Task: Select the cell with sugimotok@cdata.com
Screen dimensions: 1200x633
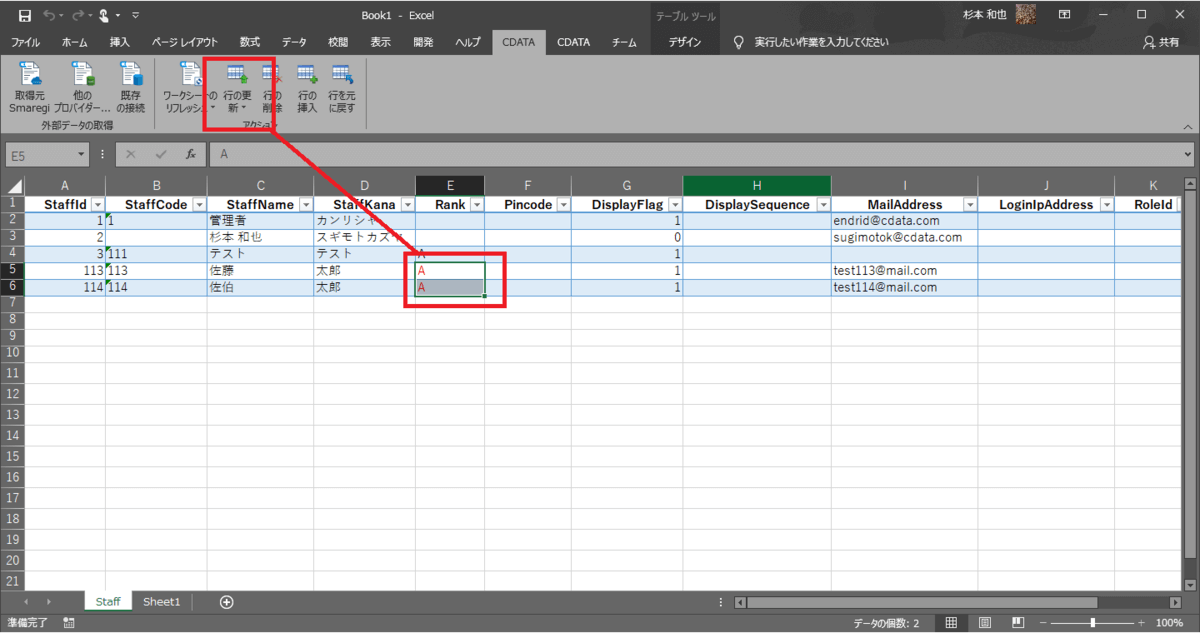Action: pos(904,237)
